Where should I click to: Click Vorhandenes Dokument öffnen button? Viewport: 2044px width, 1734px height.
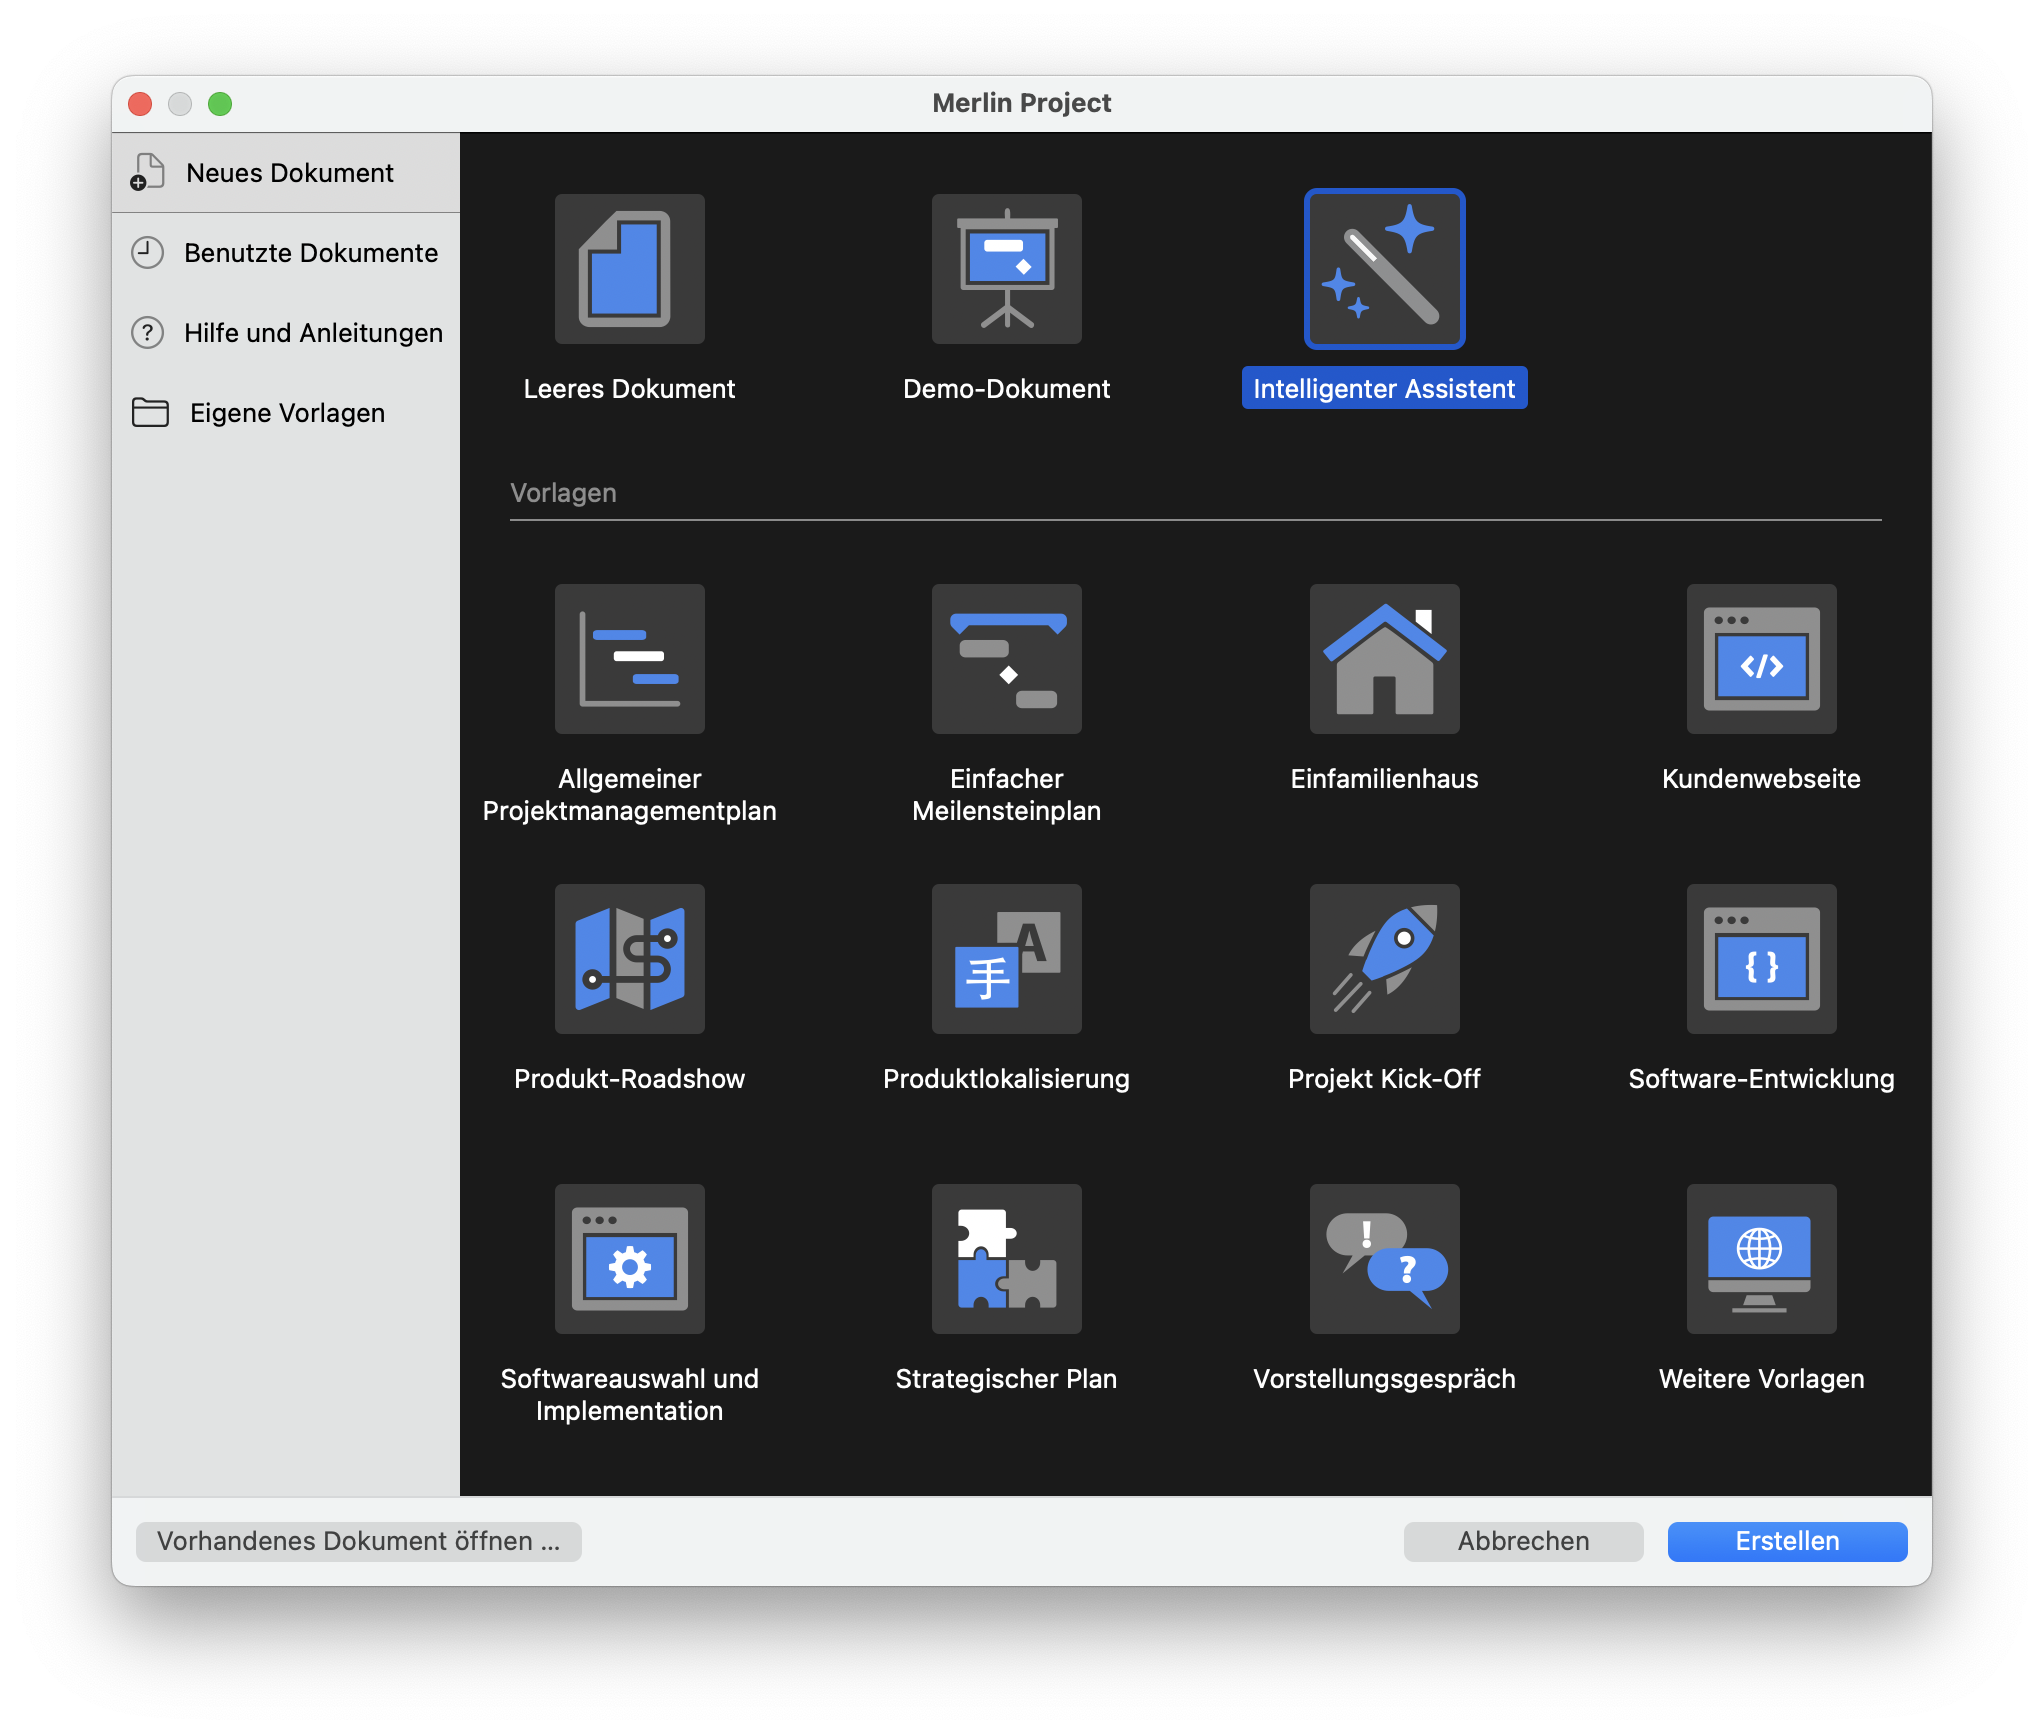[x=358, y=1541]
